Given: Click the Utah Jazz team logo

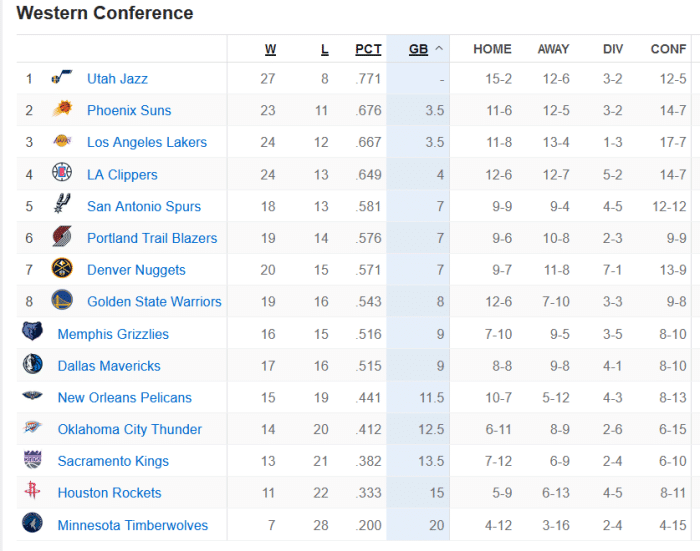Looking at the screenshot, I should click(x=62, y=78).
